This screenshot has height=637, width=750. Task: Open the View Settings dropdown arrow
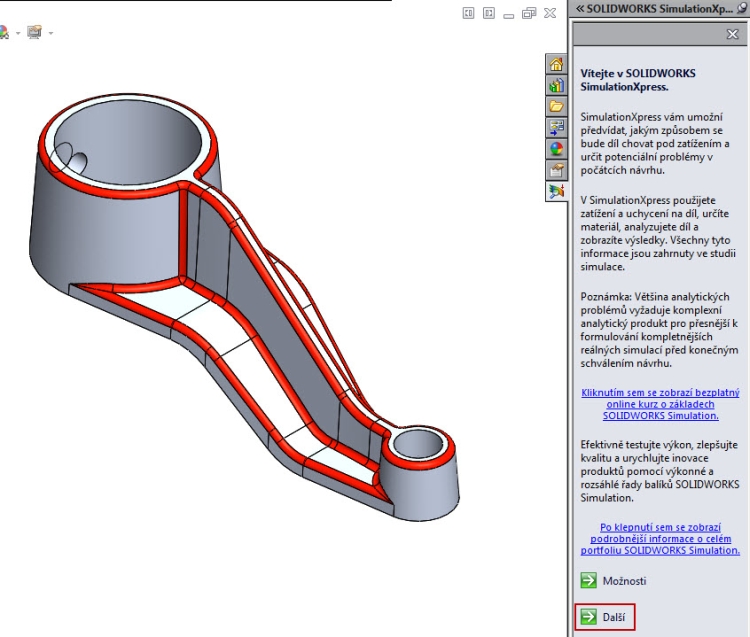51,33
